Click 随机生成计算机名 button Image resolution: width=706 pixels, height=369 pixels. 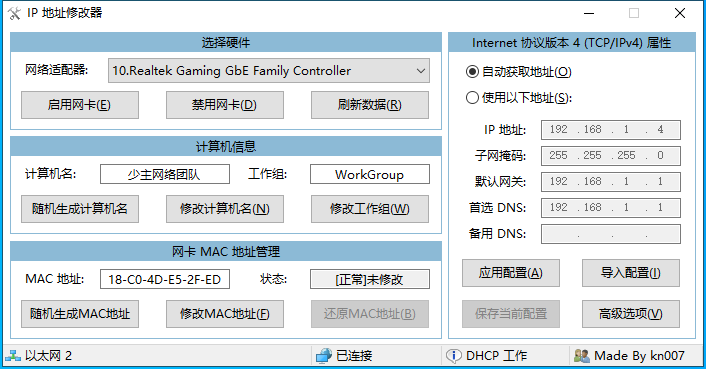tap(80, 209)
